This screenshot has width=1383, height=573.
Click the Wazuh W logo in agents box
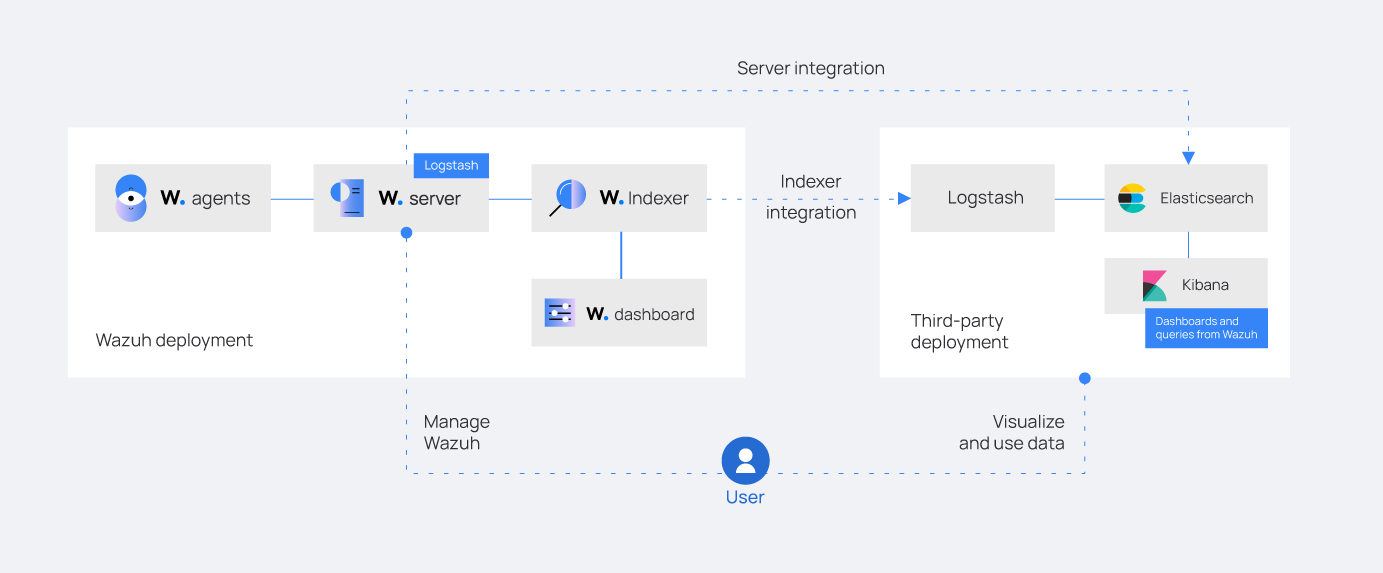172,198
